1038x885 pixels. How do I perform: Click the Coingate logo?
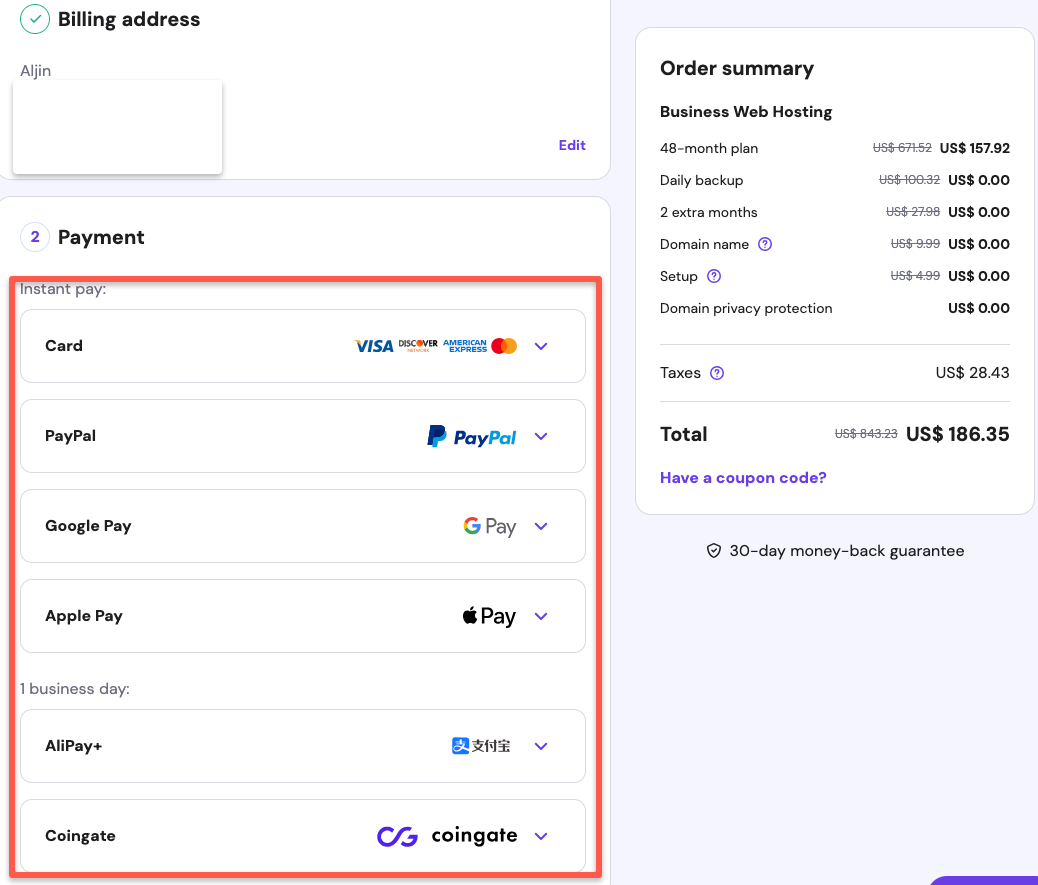click(x=447, y=836)
